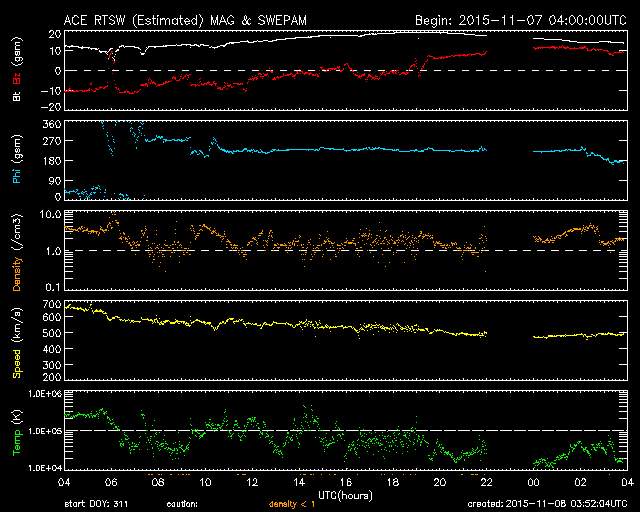This screenshot has height=512, width=640.
Task: Click the 'ACE RTSW (Estimated) MAG & SWEPAM' title
Action: click(x=185, y=20)
